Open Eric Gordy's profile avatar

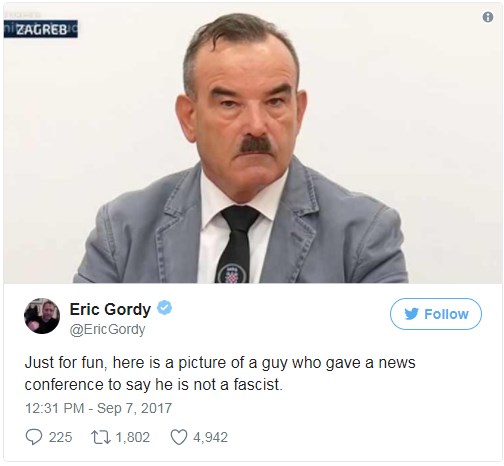pos(42,316)
